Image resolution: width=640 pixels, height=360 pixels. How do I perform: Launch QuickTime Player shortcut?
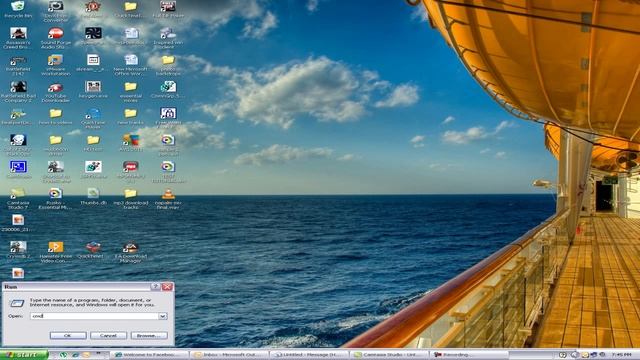pyautogui.click(x=93, y=118)
